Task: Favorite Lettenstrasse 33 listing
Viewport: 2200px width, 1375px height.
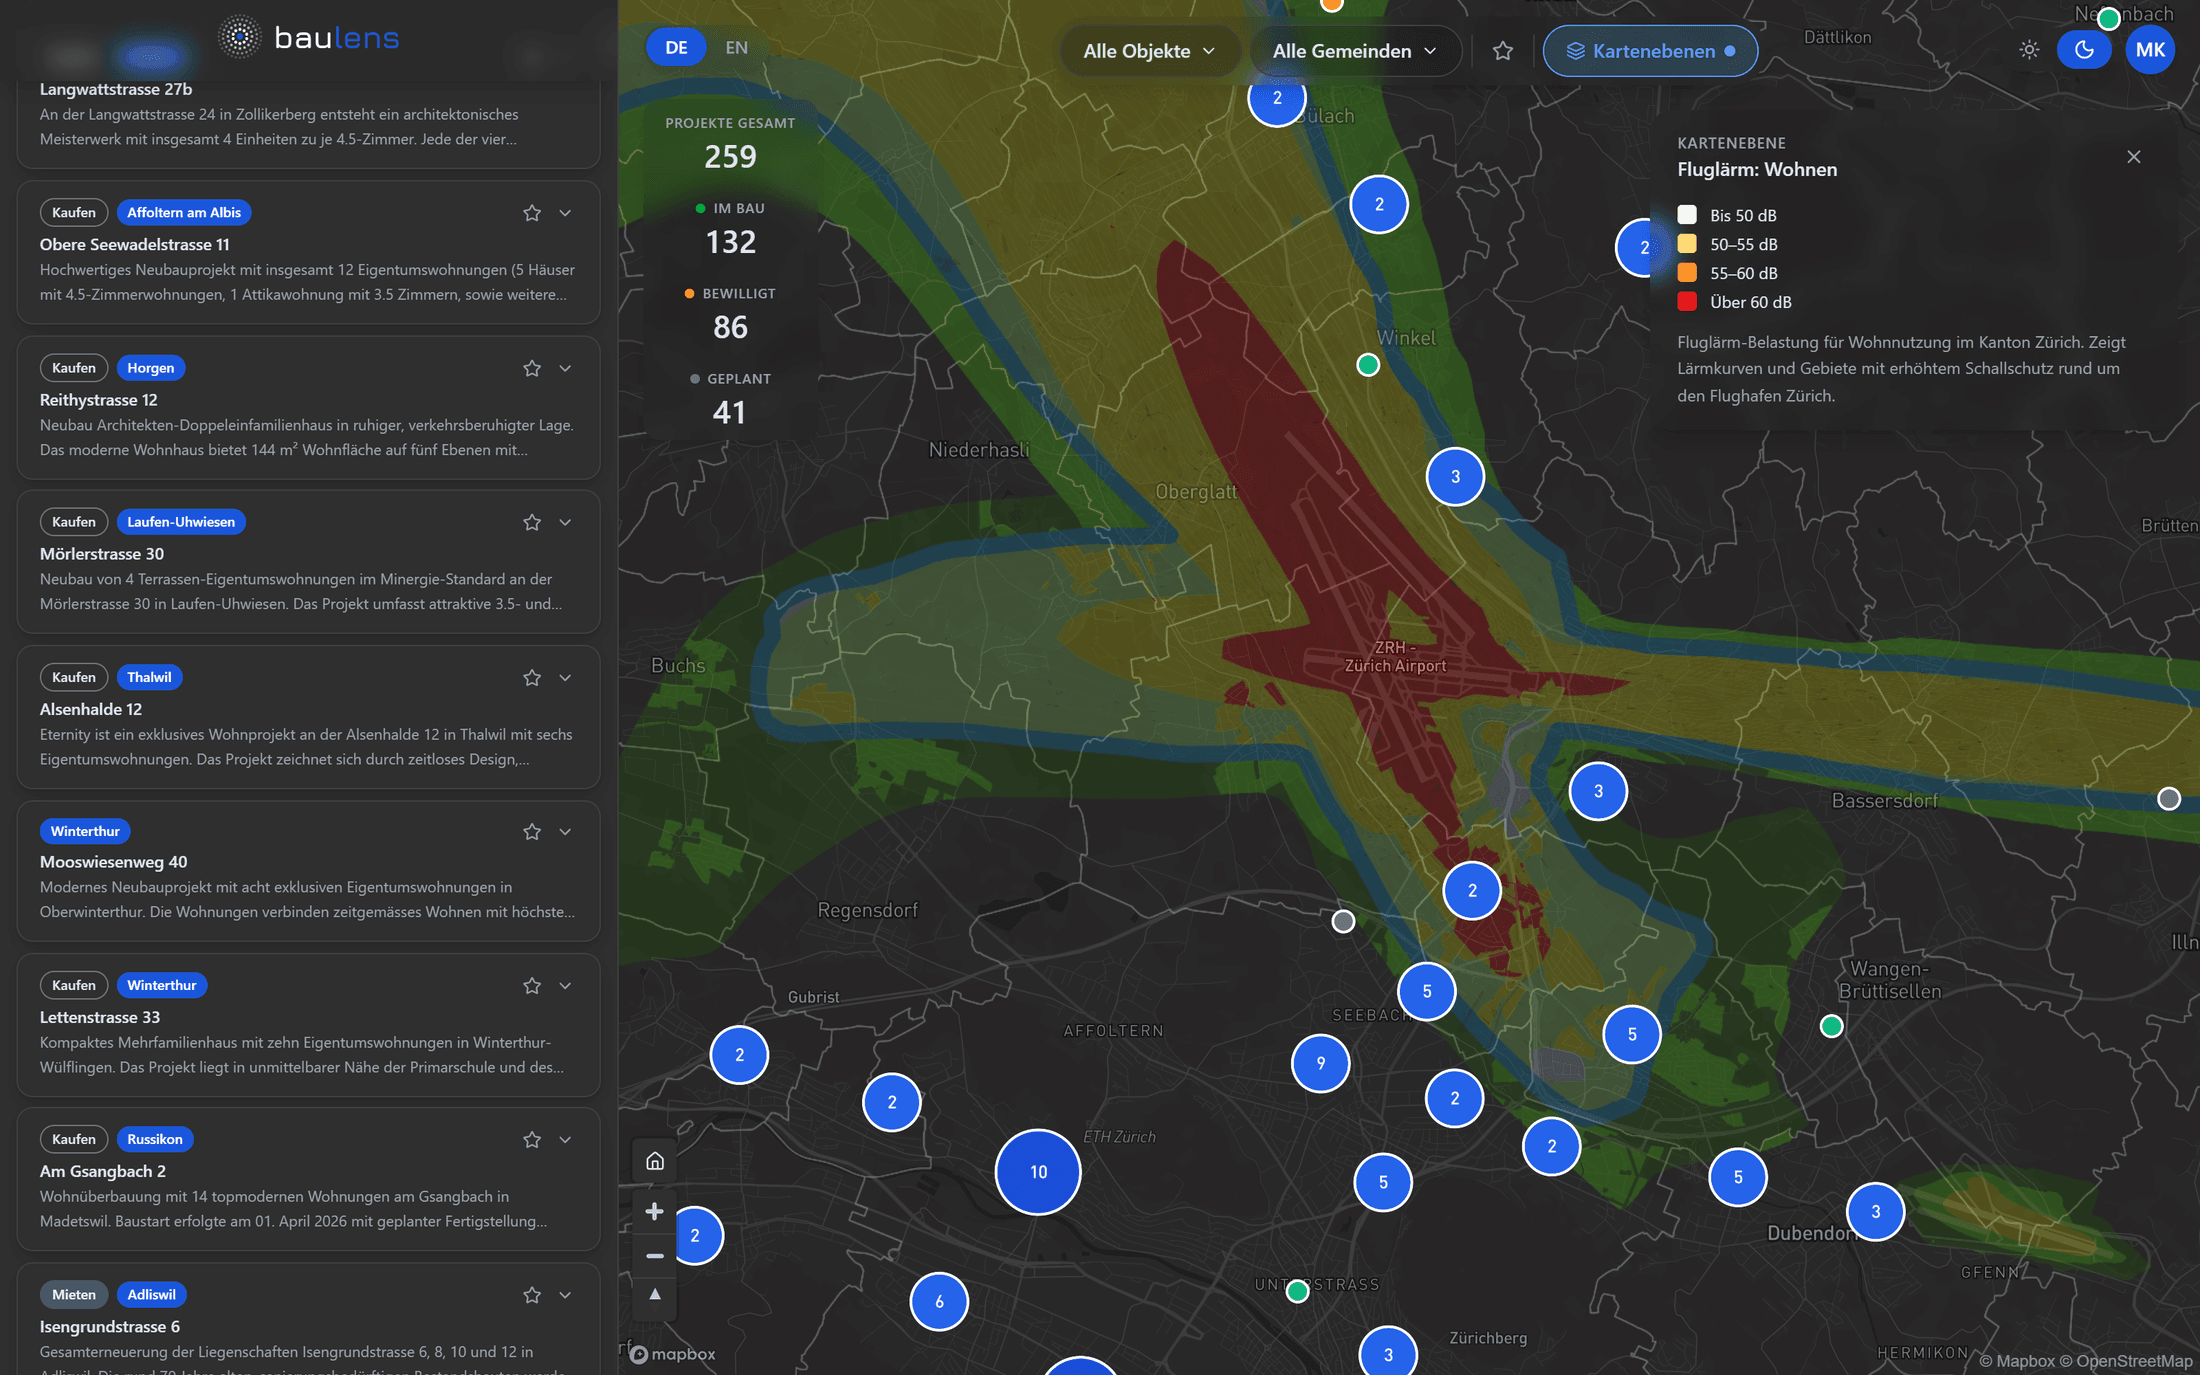Action: click(532, 985)
